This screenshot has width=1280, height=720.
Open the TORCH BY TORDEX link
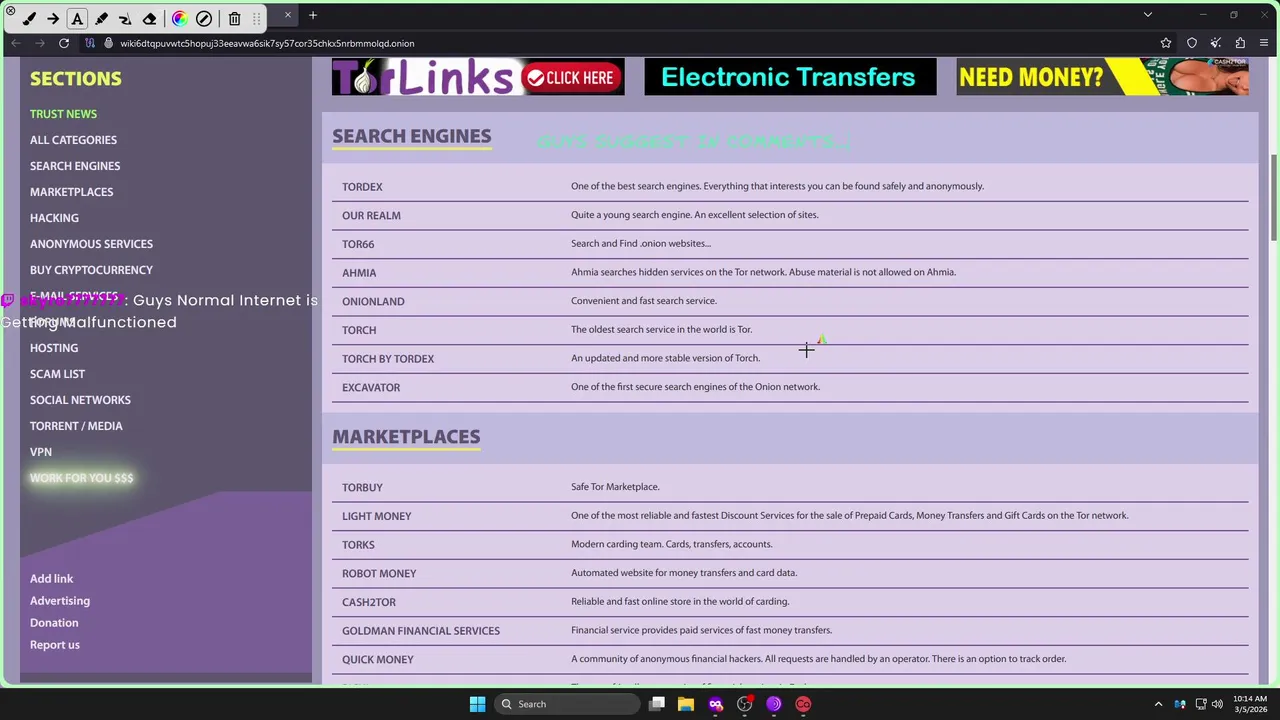[x=388, y=359]
